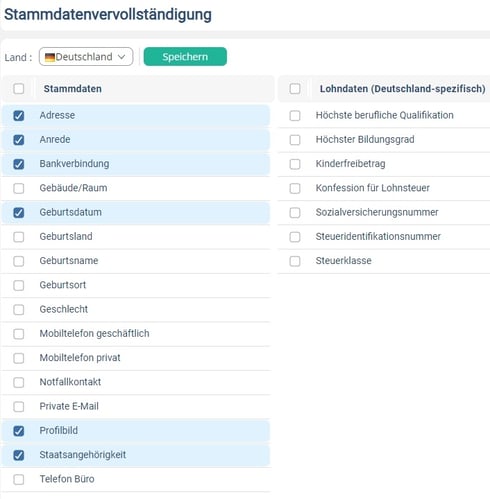The image size is (490, 499).
Task: Tick the Sozialversicherungsnummer checkbox
Action: click(x=295, y=212)
